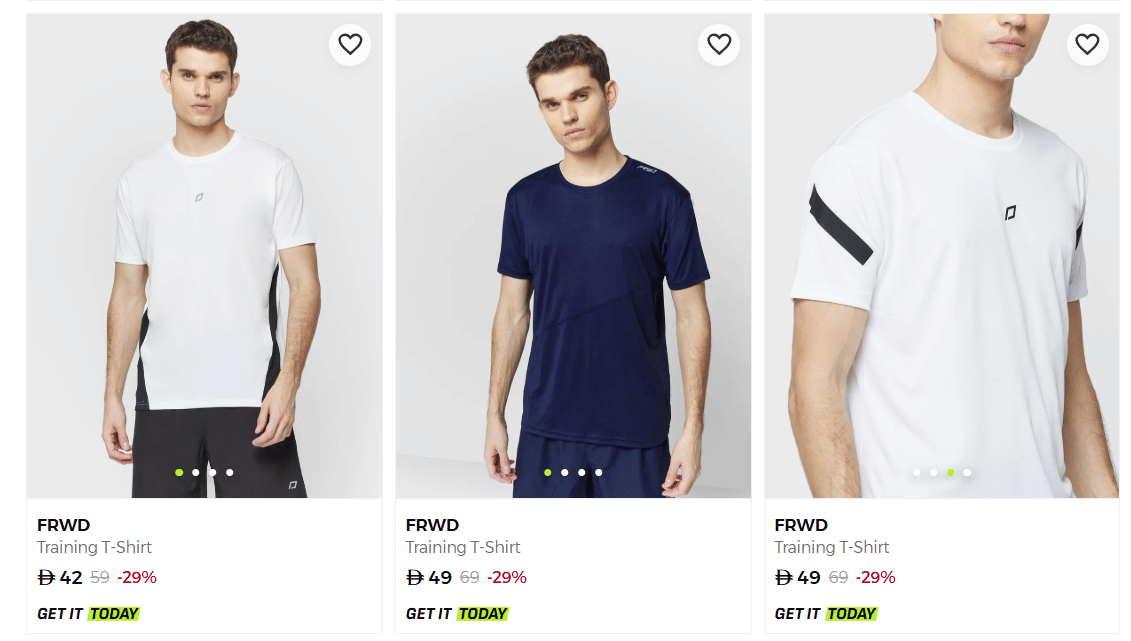Open first white T-shirt product image

tap(204, 260)
